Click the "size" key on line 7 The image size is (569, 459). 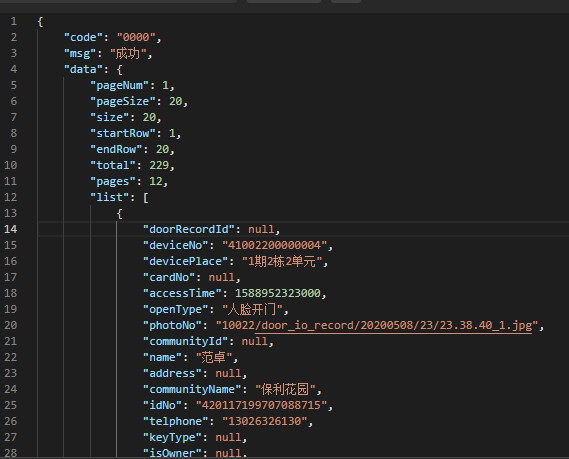point(110,117)
